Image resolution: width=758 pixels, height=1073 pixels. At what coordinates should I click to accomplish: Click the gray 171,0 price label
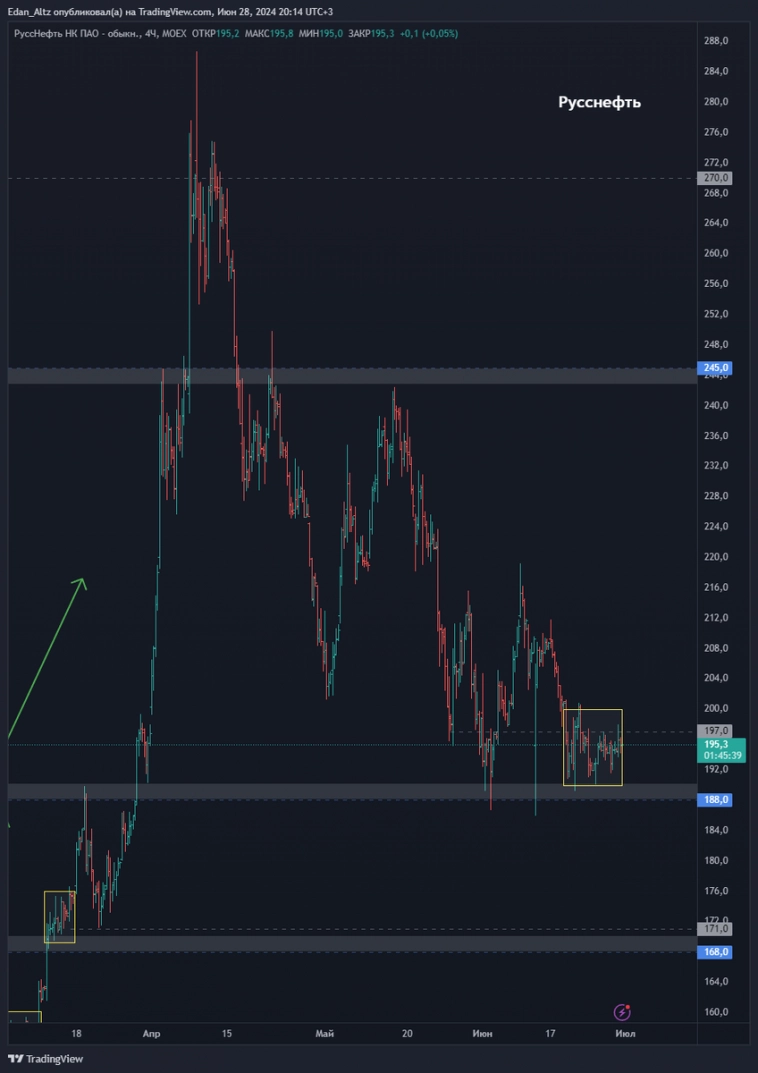(x=714, y=929)
